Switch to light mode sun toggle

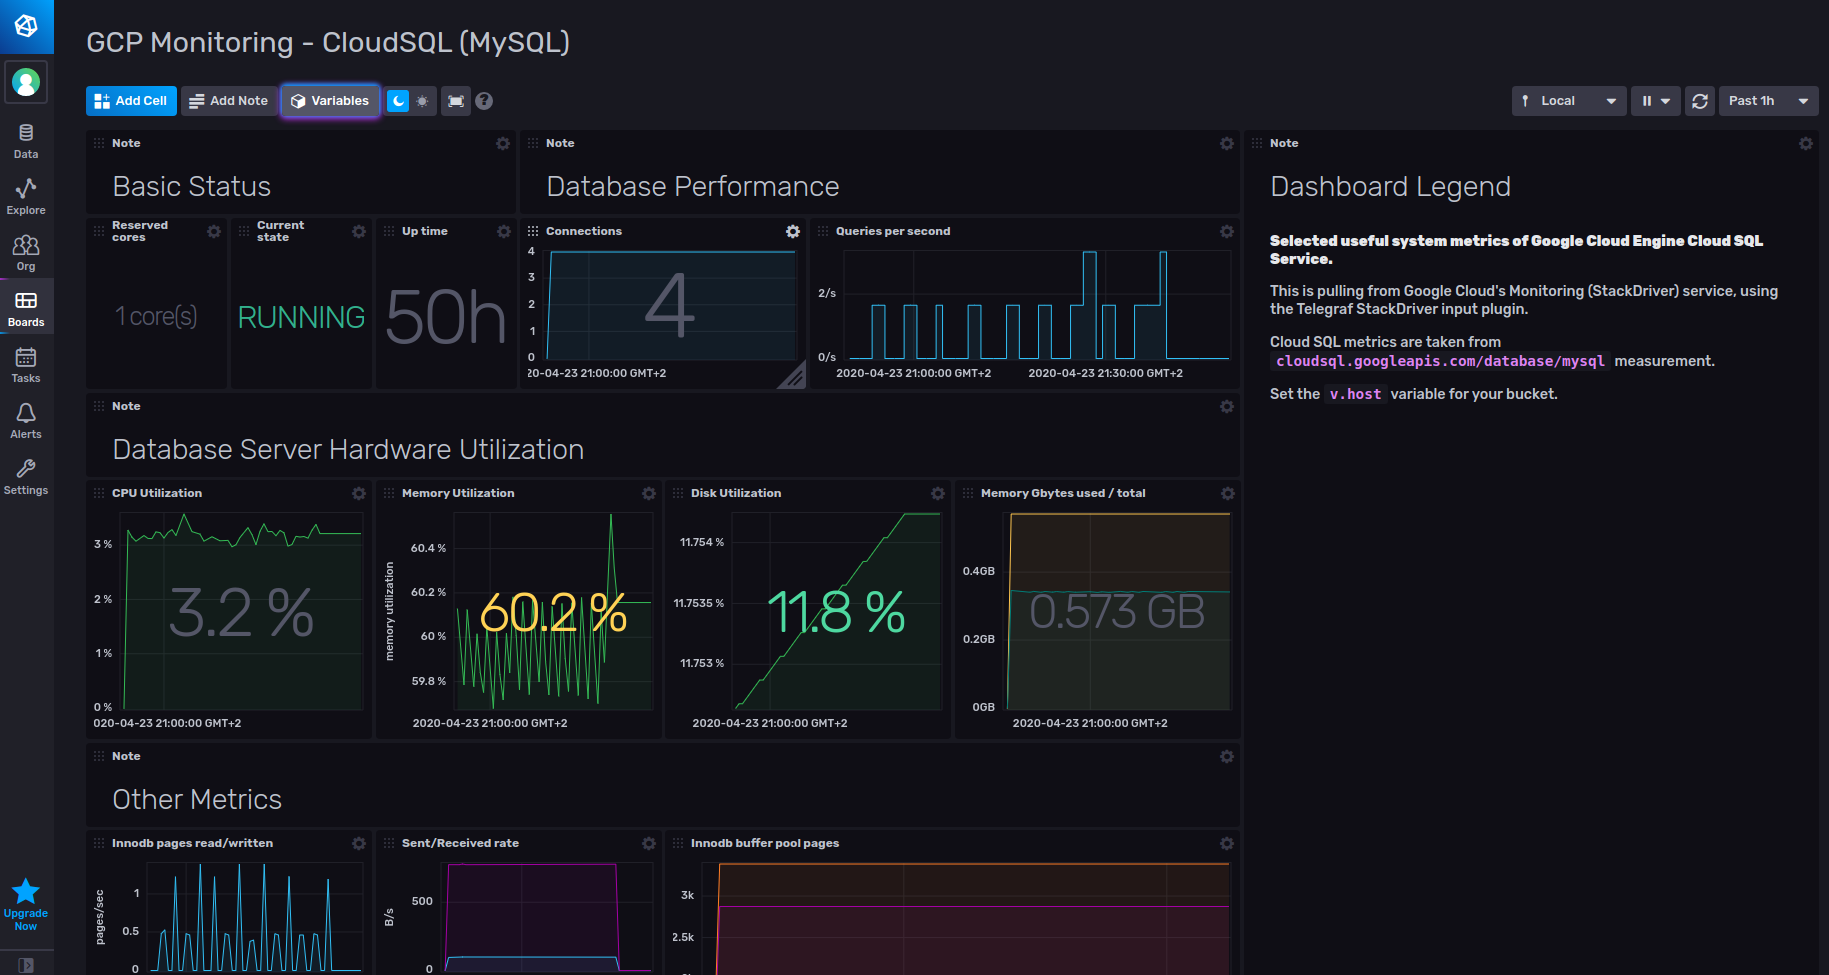click(423, 101)
